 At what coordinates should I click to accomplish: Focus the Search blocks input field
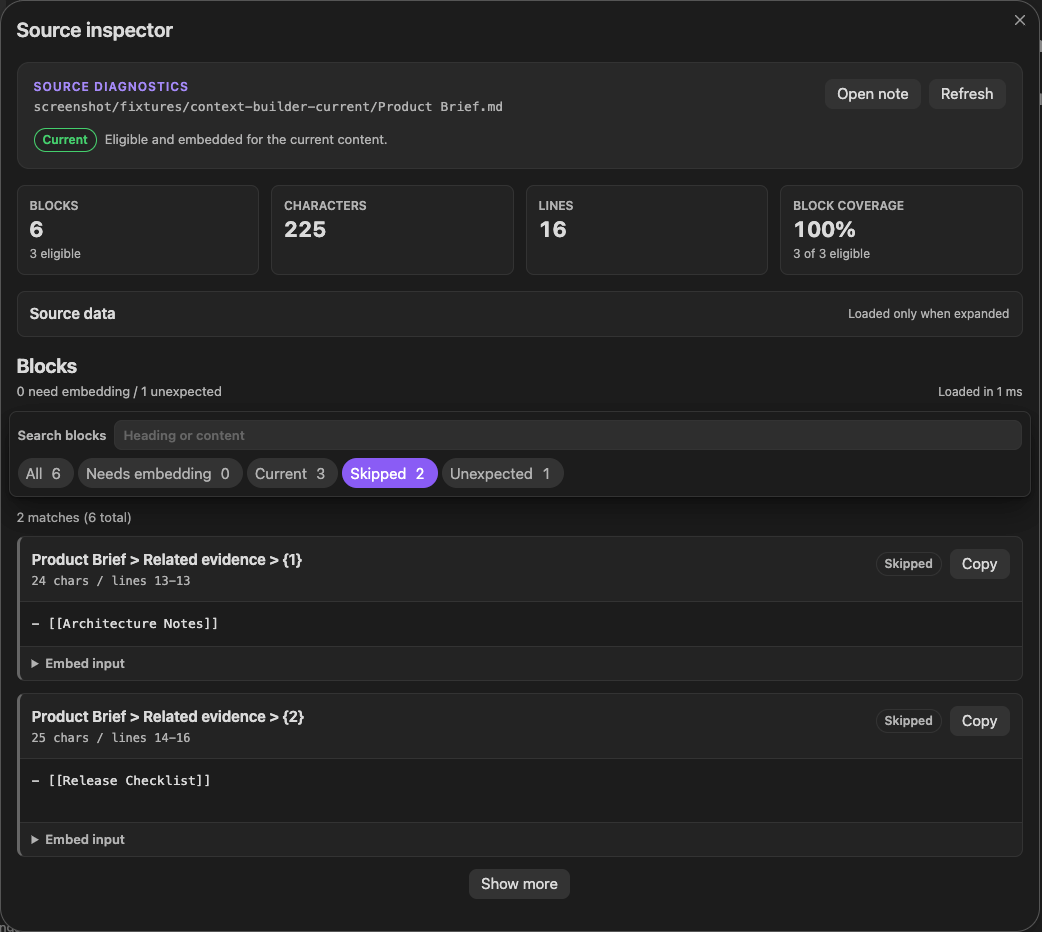pos(568,435)
